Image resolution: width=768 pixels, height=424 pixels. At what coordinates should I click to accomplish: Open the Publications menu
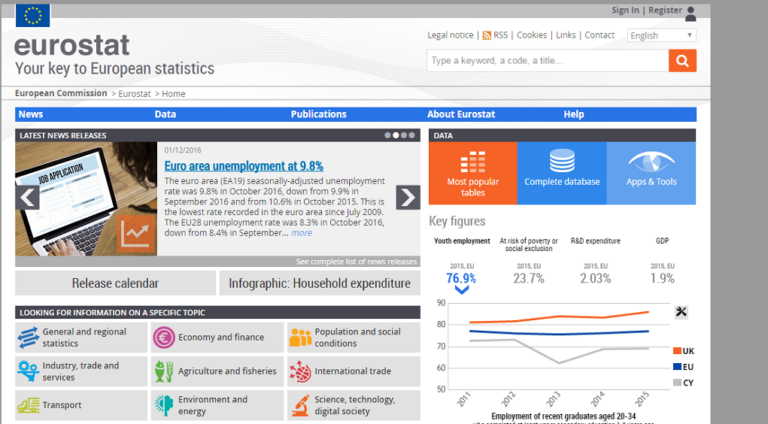(318, 115)
